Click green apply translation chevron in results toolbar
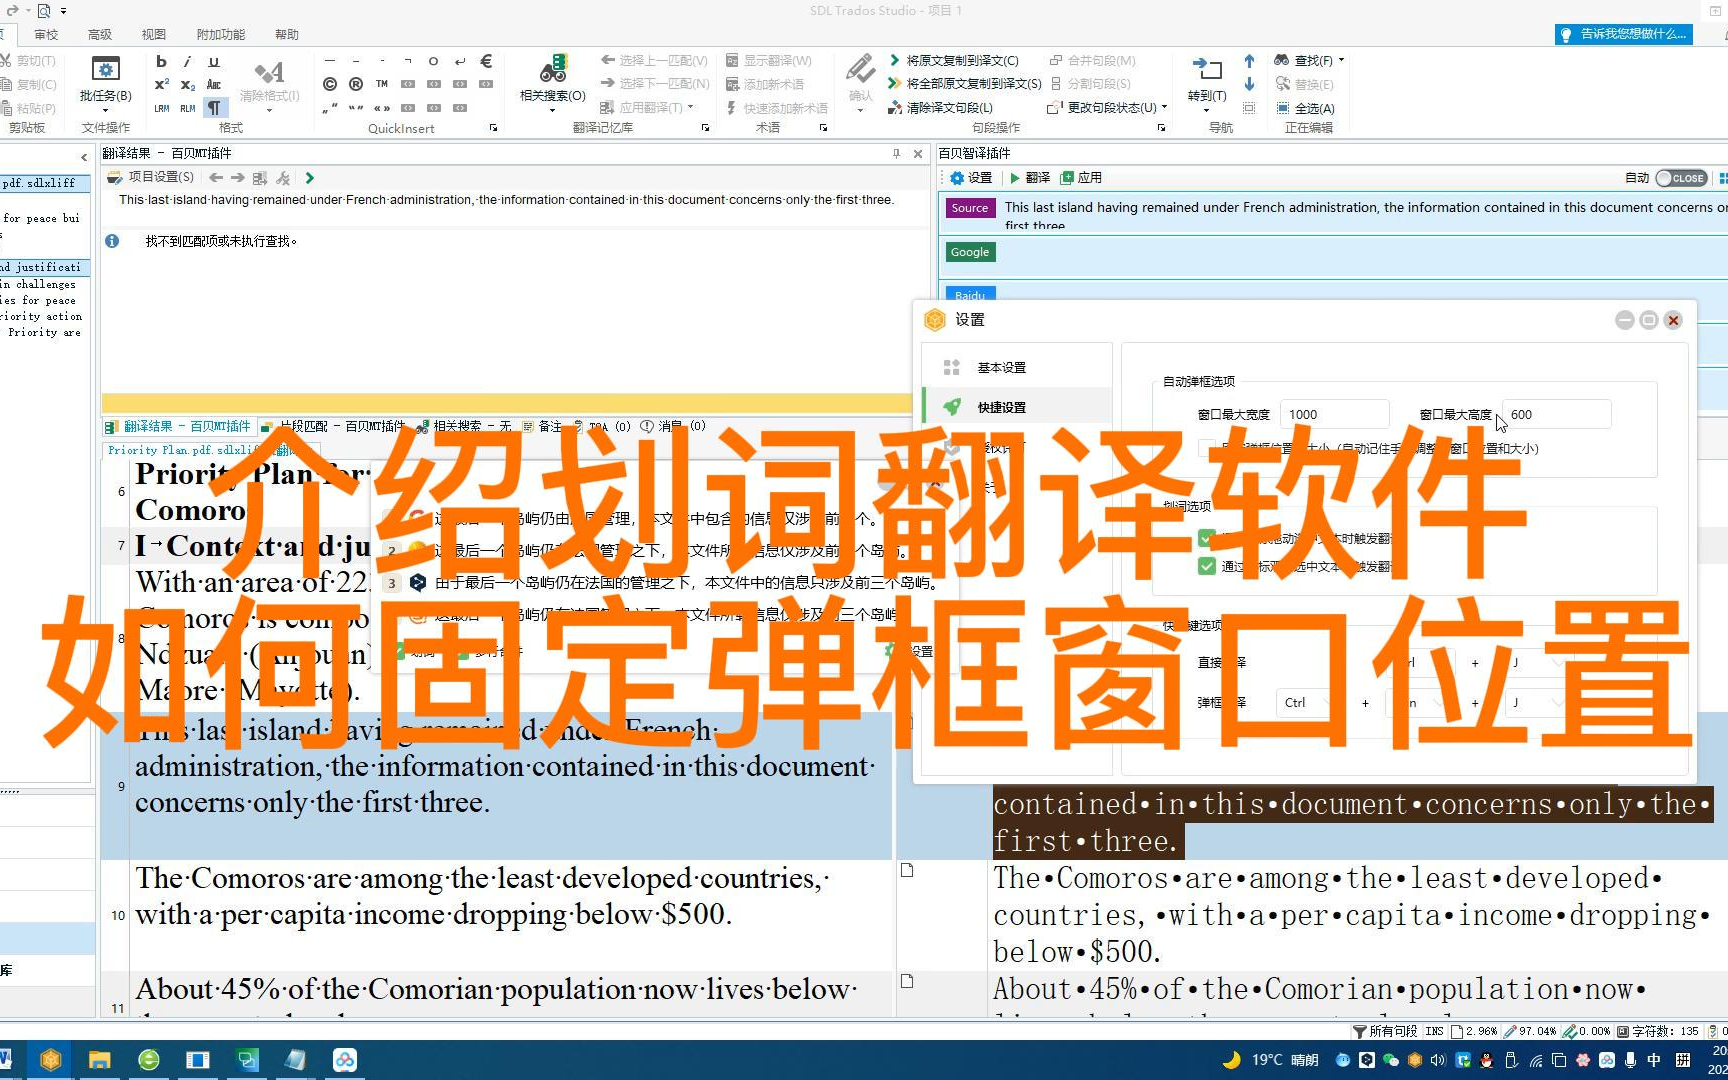1728x1080 pixels. tap(310, 177)
